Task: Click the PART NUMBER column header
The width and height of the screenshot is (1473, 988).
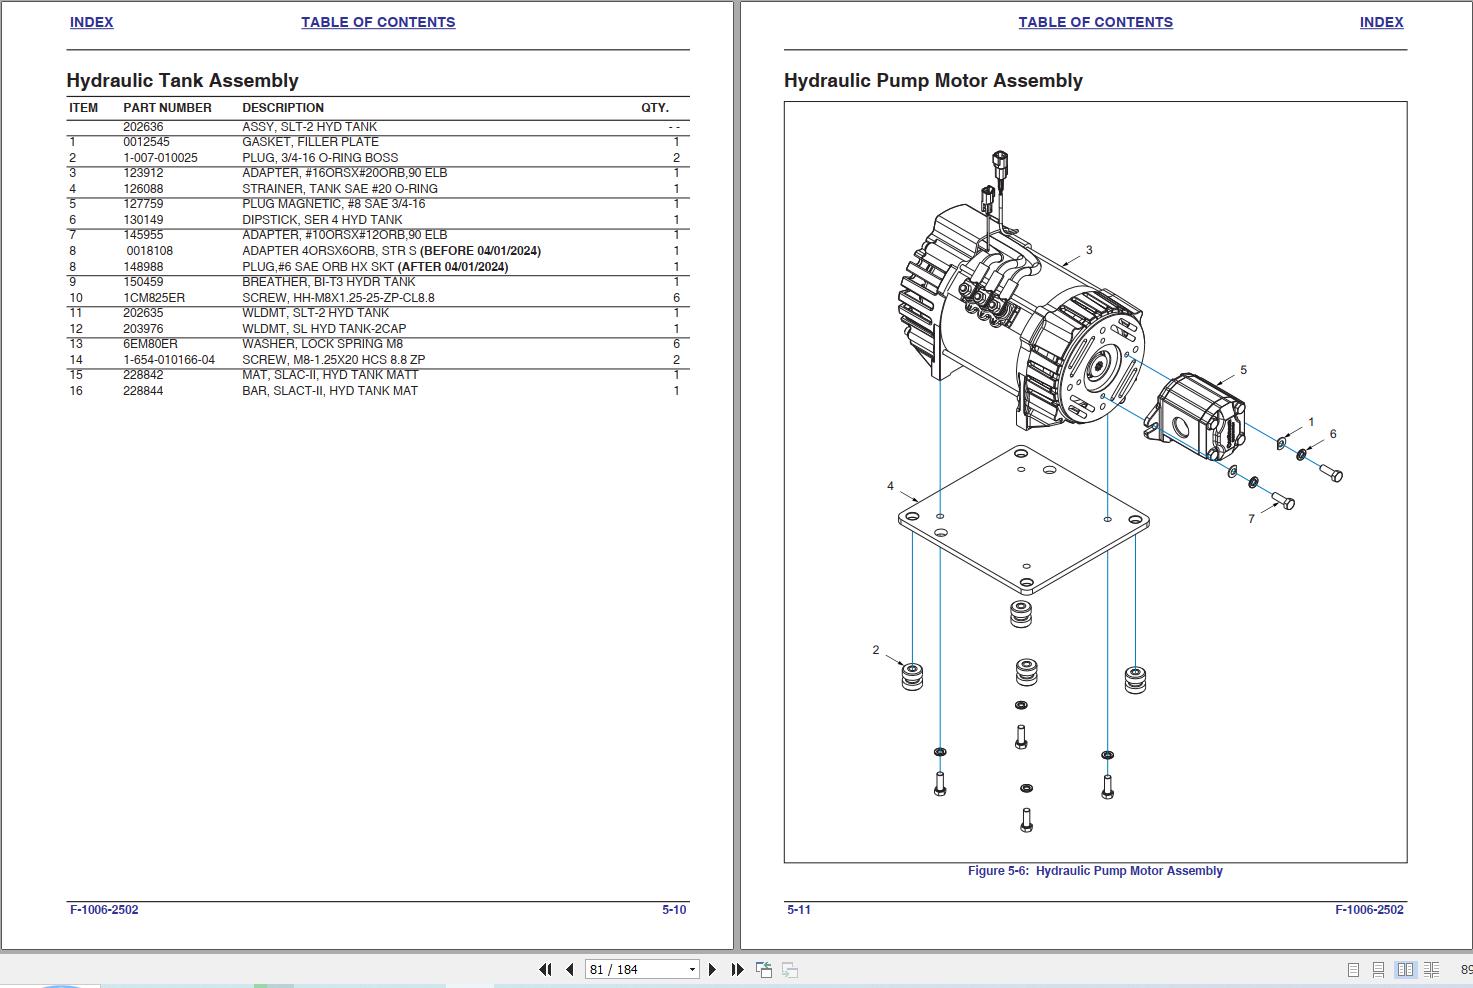Action: coord(167,108)
